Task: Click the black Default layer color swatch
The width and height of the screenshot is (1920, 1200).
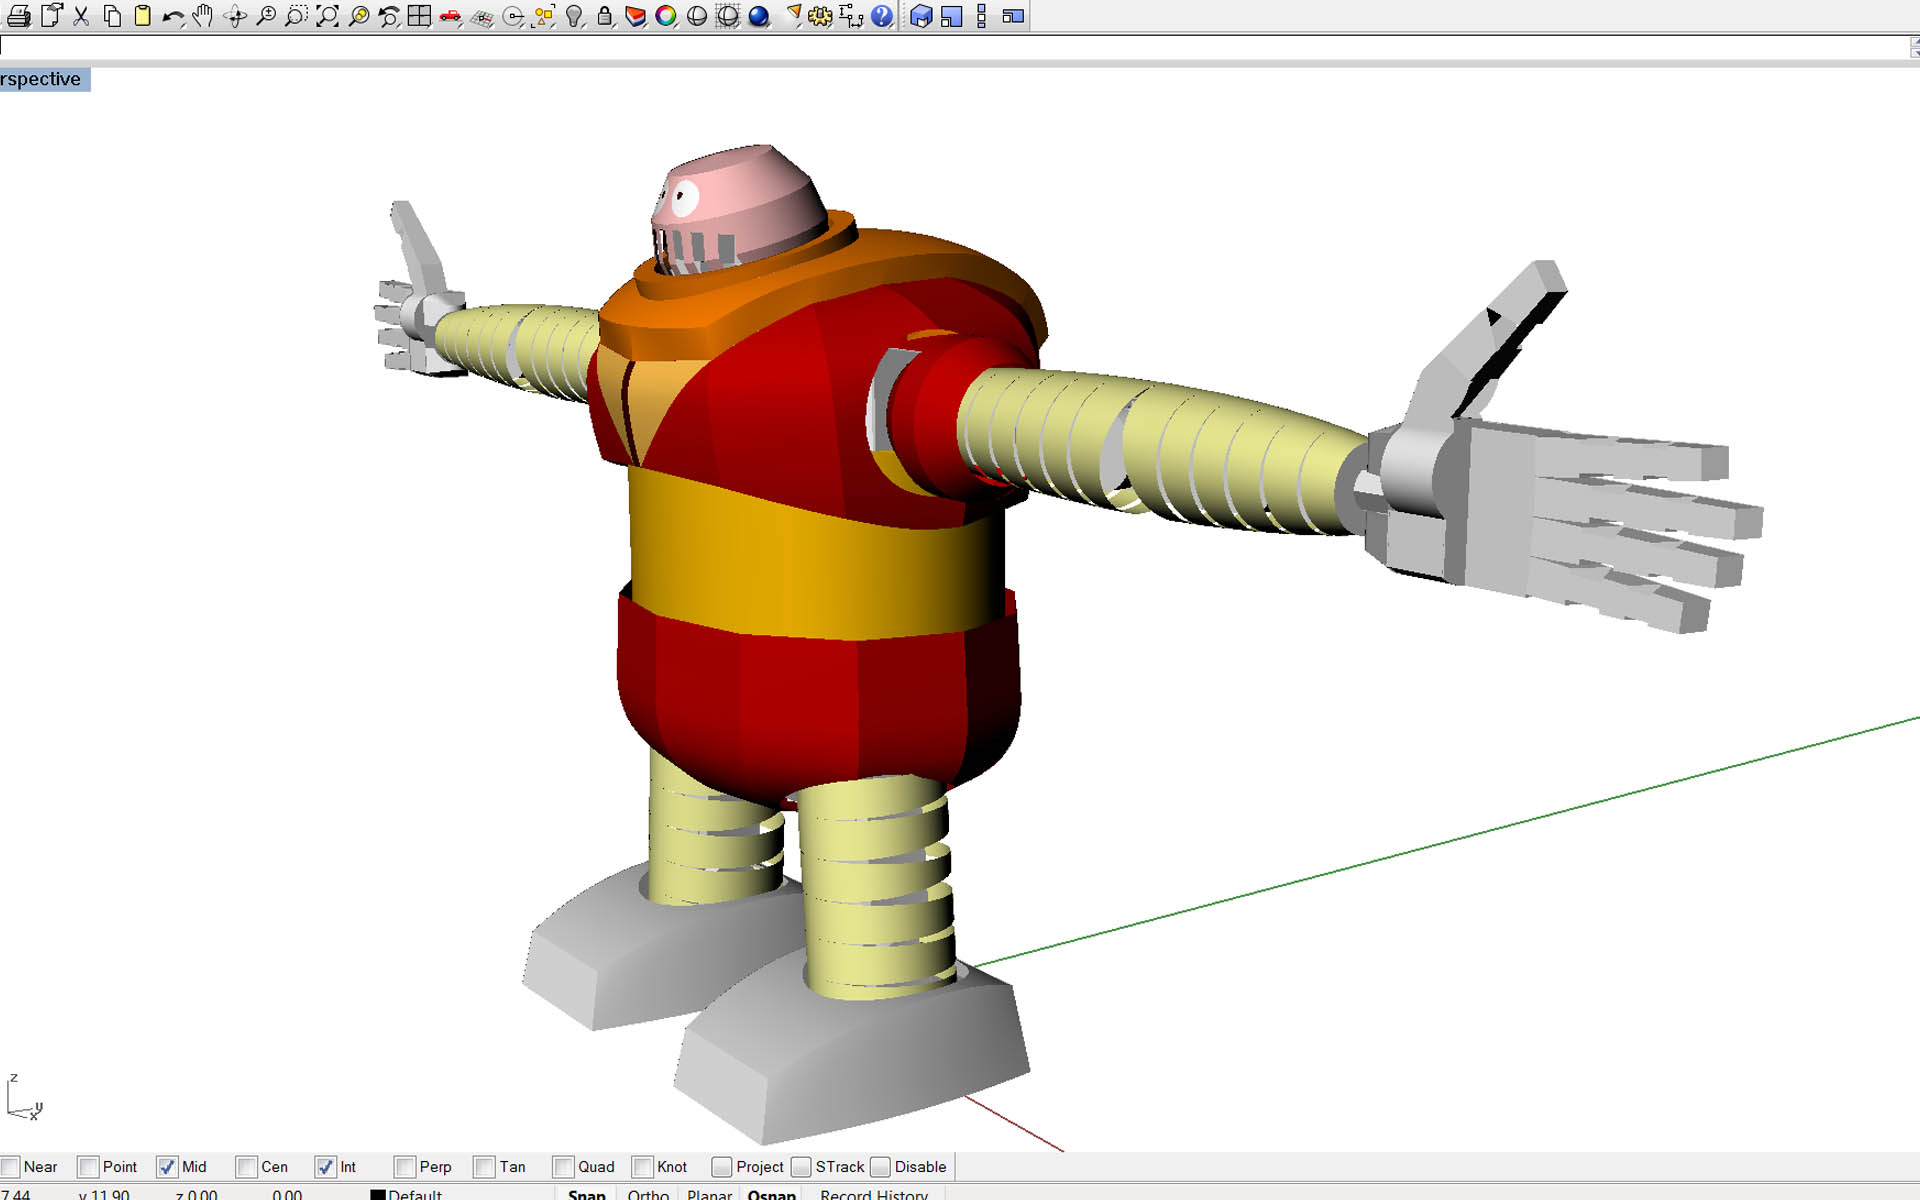Action: (378, 1195)
